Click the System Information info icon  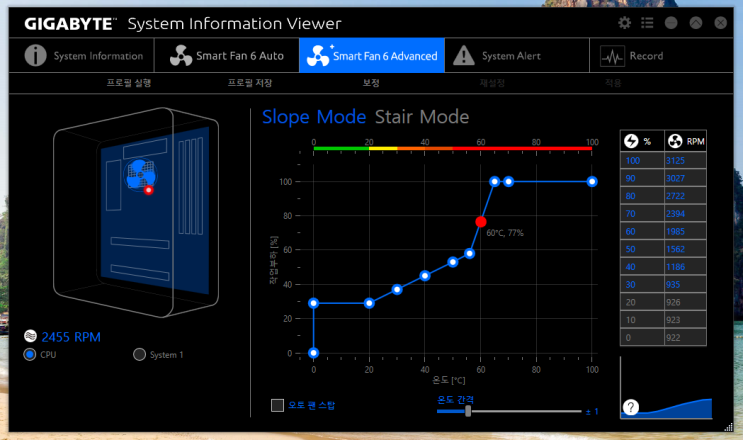tap(35, 55)
